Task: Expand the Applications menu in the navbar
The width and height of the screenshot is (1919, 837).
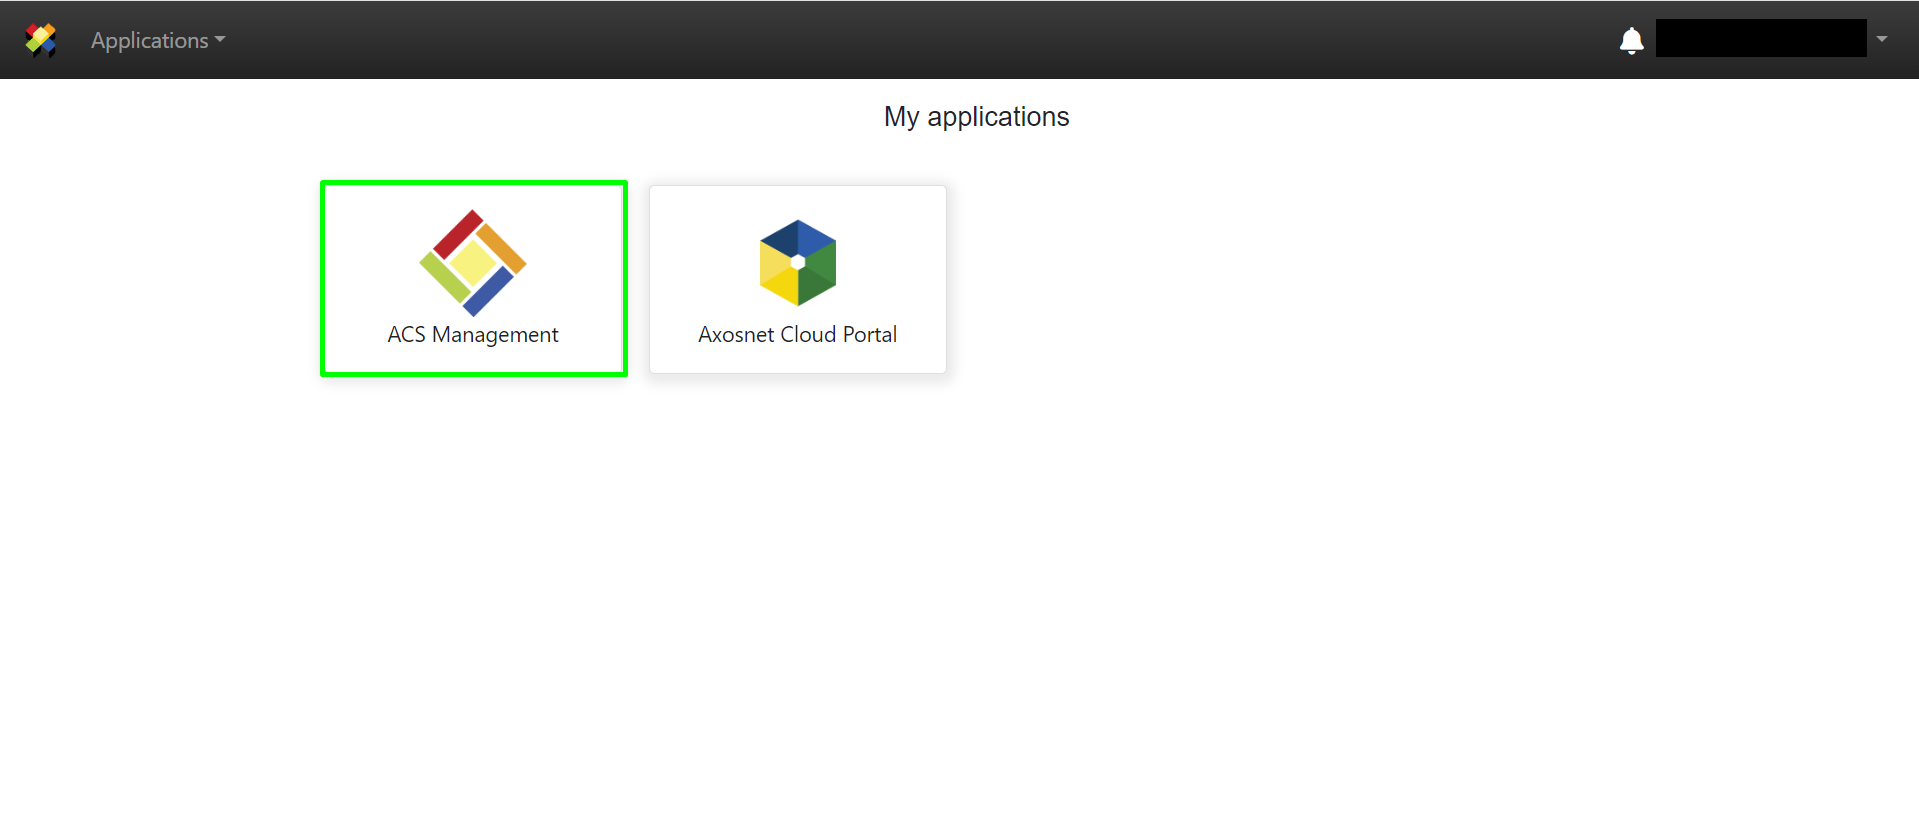Action: (x=150, y=40)
